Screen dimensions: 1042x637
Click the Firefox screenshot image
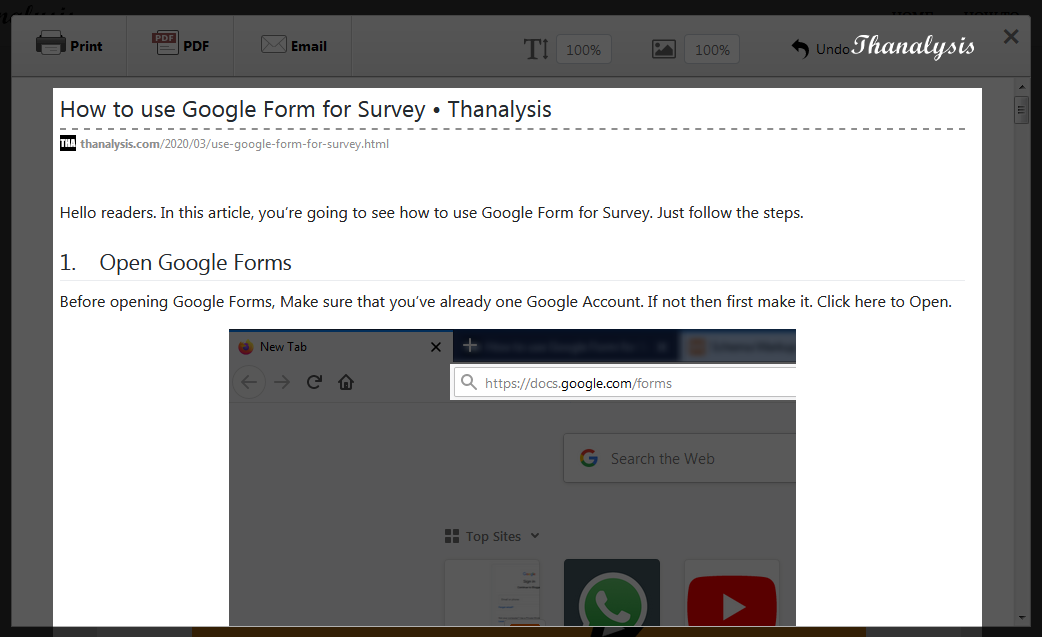click(512, 477)
